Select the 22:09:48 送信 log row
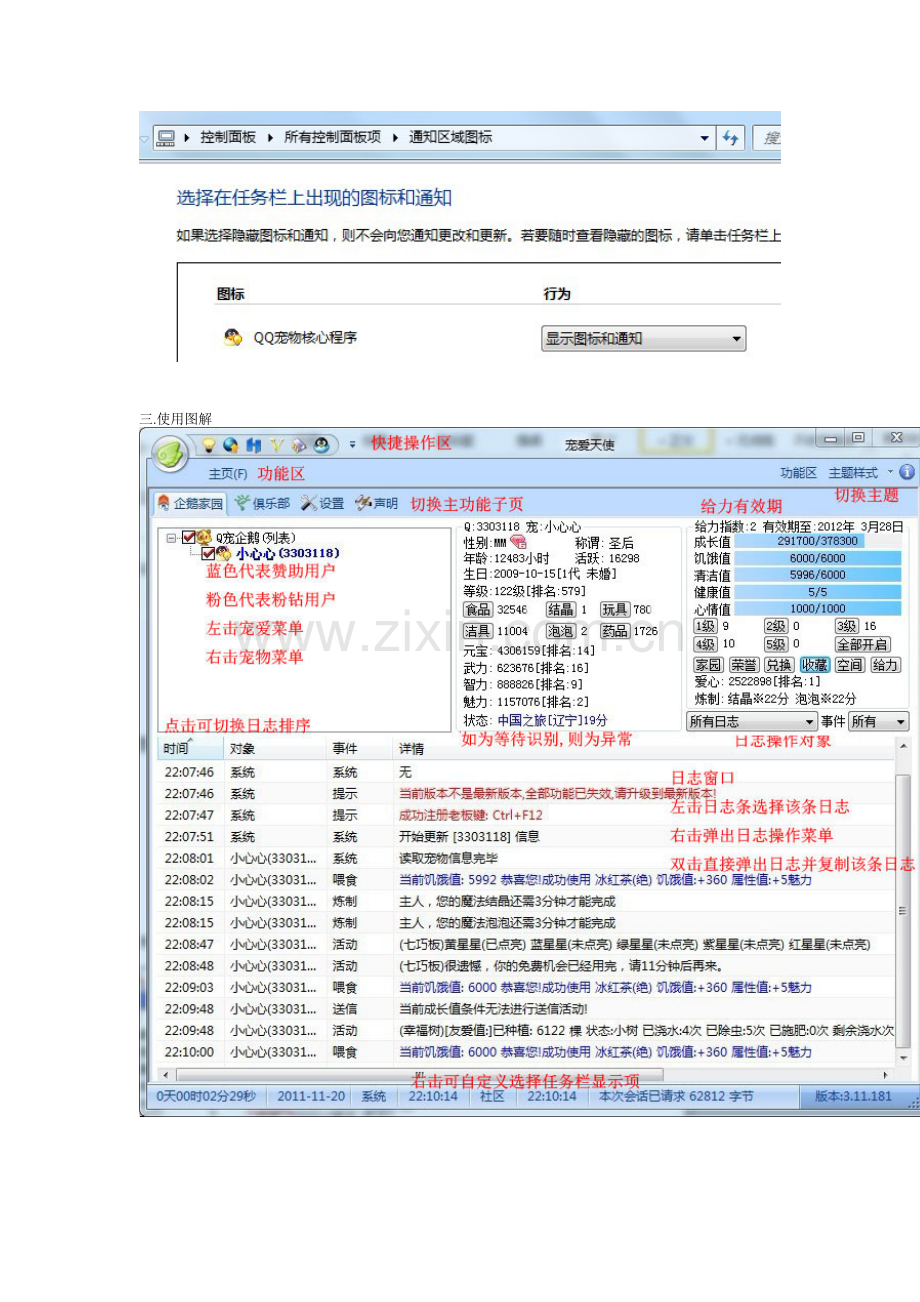This screenshot has width=920, height=1302. 527,1009
